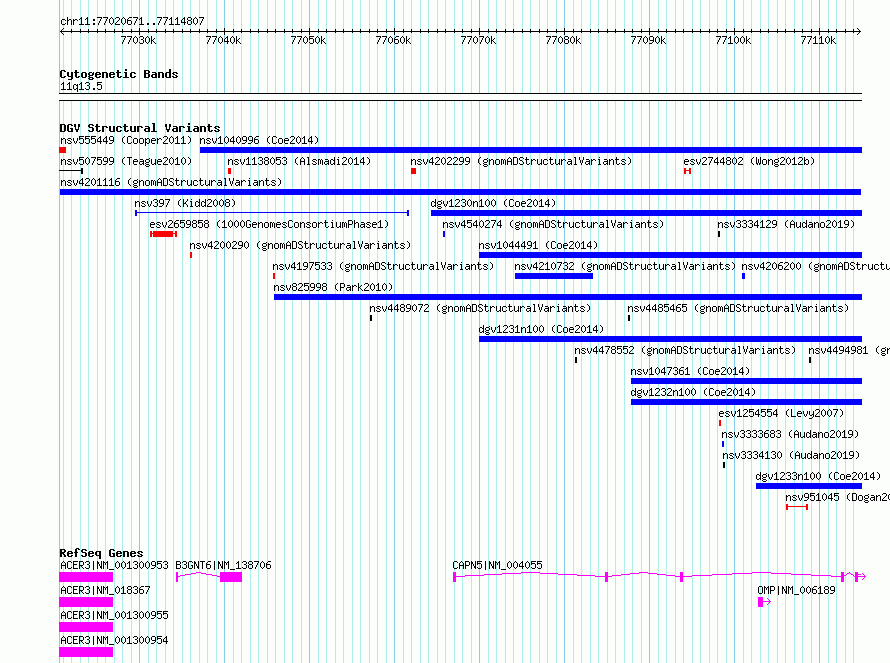890x663 pixels.
Task: Click the nsv1040996 (Coe2014) variant bar
Action: [531, 150]
